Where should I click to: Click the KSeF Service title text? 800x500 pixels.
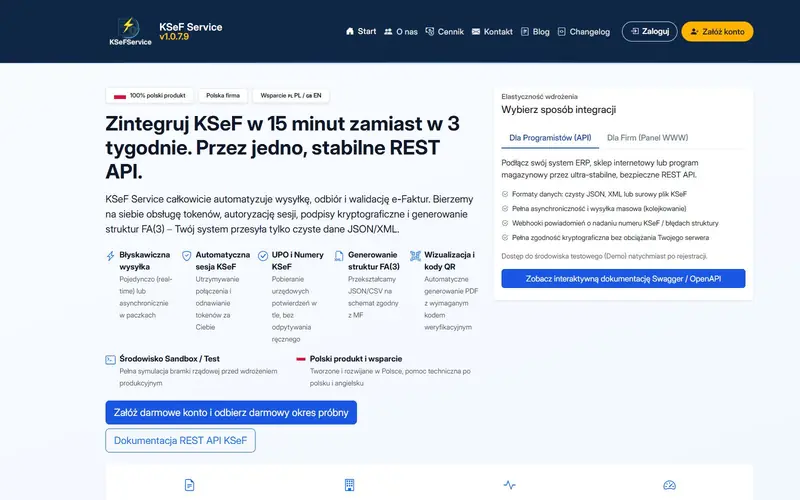[x=190, y=27]
